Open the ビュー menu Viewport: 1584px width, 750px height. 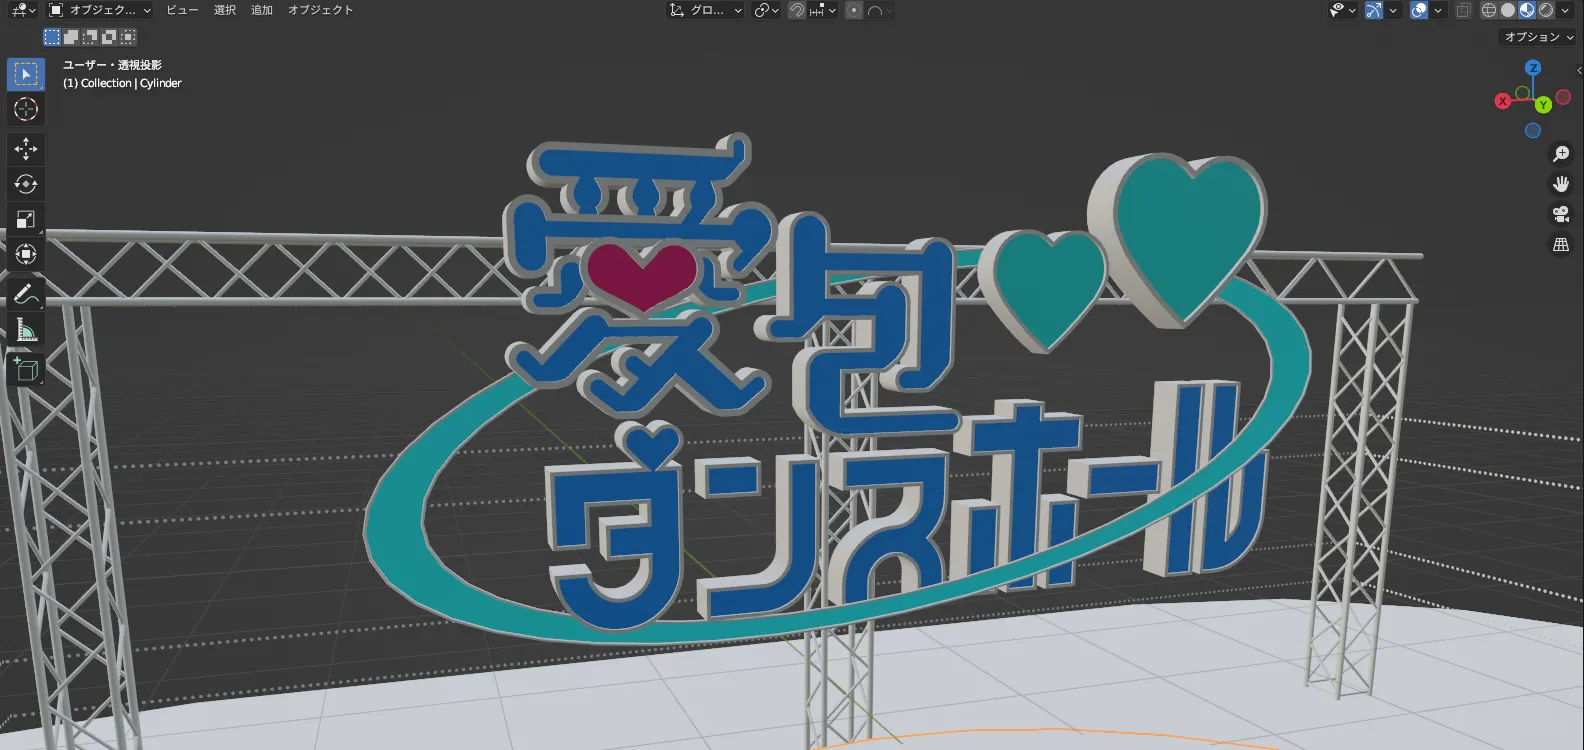point(182,10)
